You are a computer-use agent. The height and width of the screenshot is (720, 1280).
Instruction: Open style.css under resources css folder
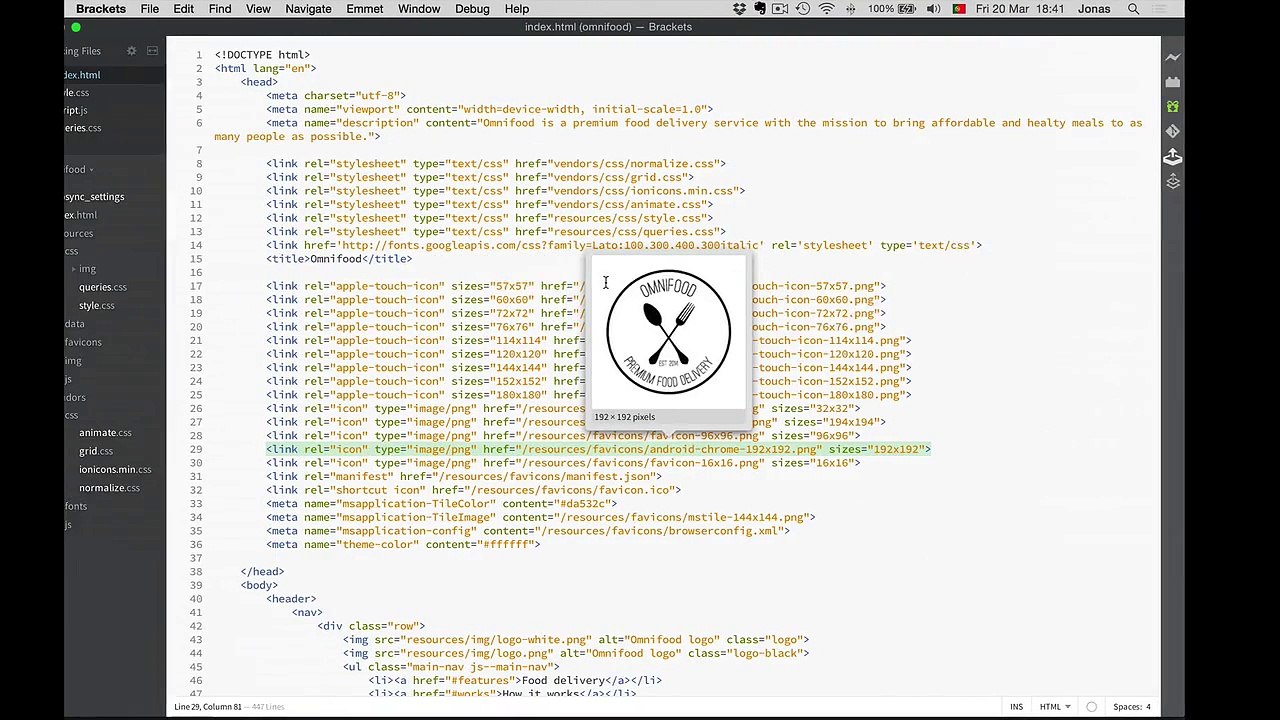(x=96, y=306)
